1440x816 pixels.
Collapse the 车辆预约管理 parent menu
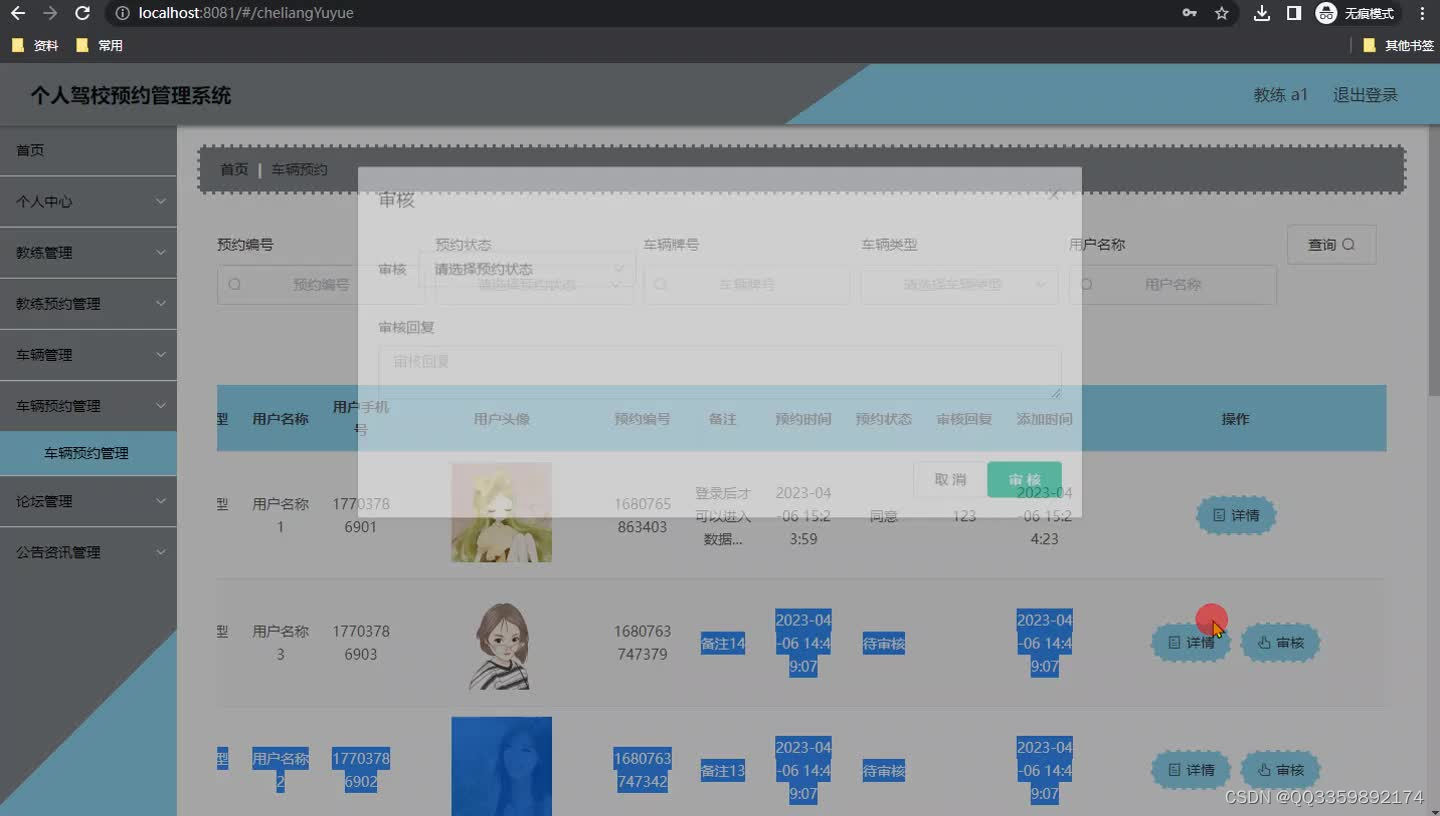[88, 406]
